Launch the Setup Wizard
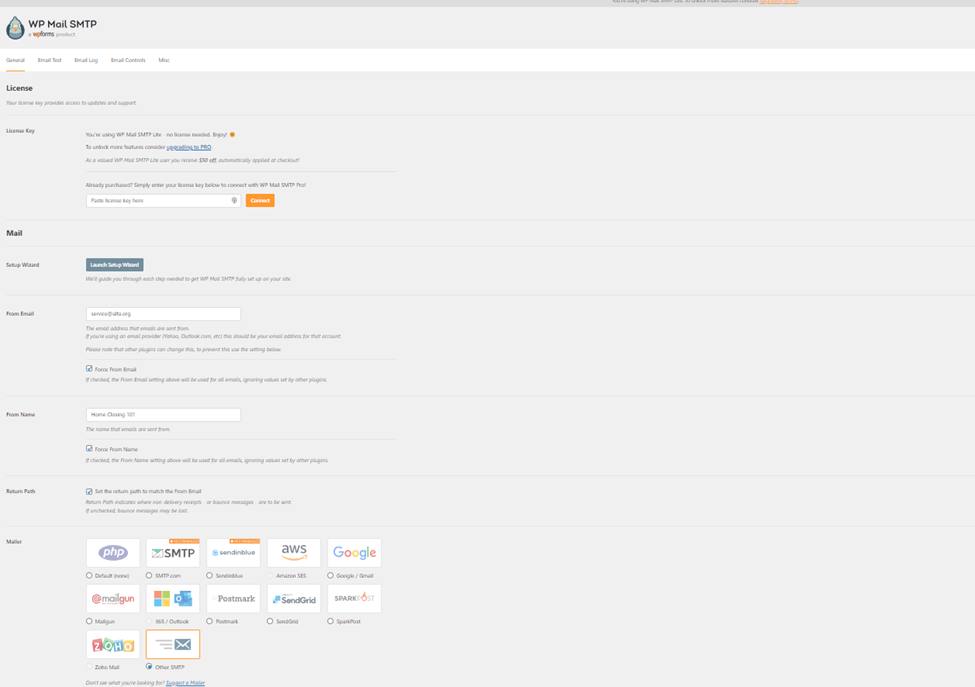This screenshot has height=687, width=975. pyautogui.click(x=114, y=265)
